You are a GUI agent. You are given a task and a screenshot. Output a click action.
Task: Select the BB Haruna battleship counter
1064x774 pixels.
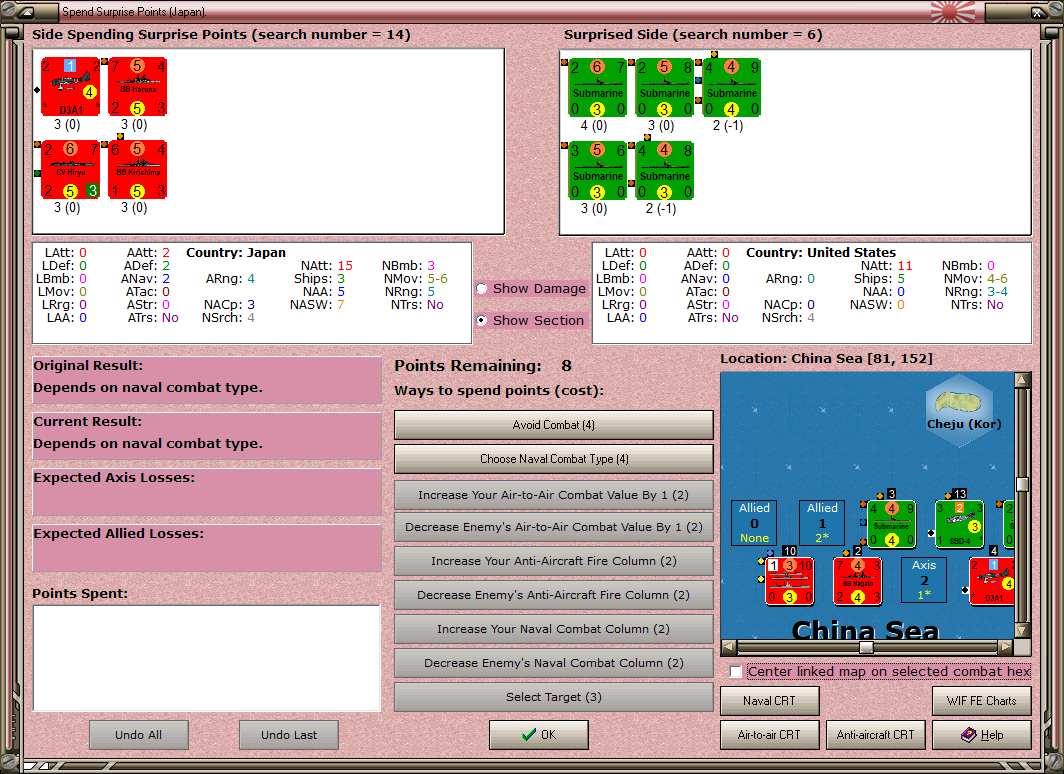click(x=138, y=87)
